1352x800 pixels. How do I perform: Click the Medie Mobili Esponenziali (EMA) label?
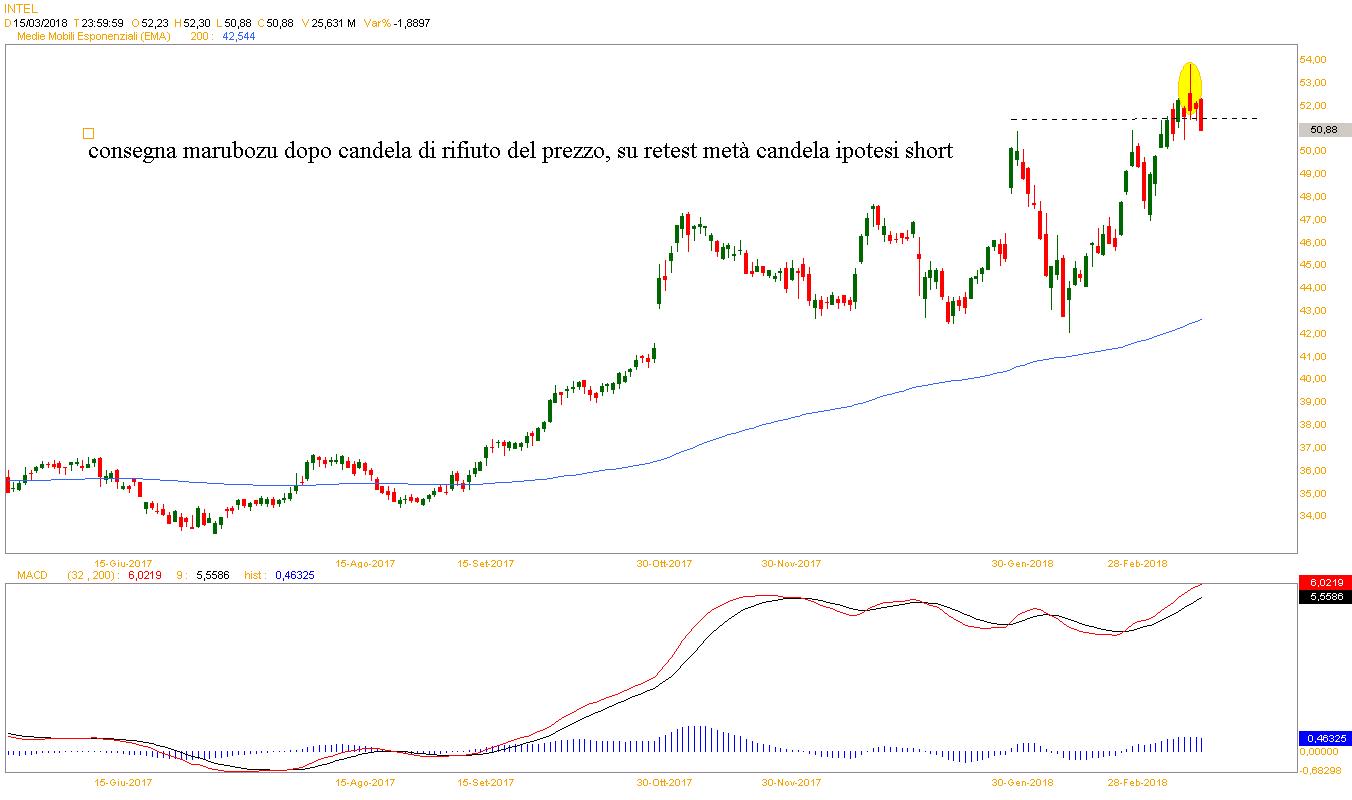(x=94, y=36)
